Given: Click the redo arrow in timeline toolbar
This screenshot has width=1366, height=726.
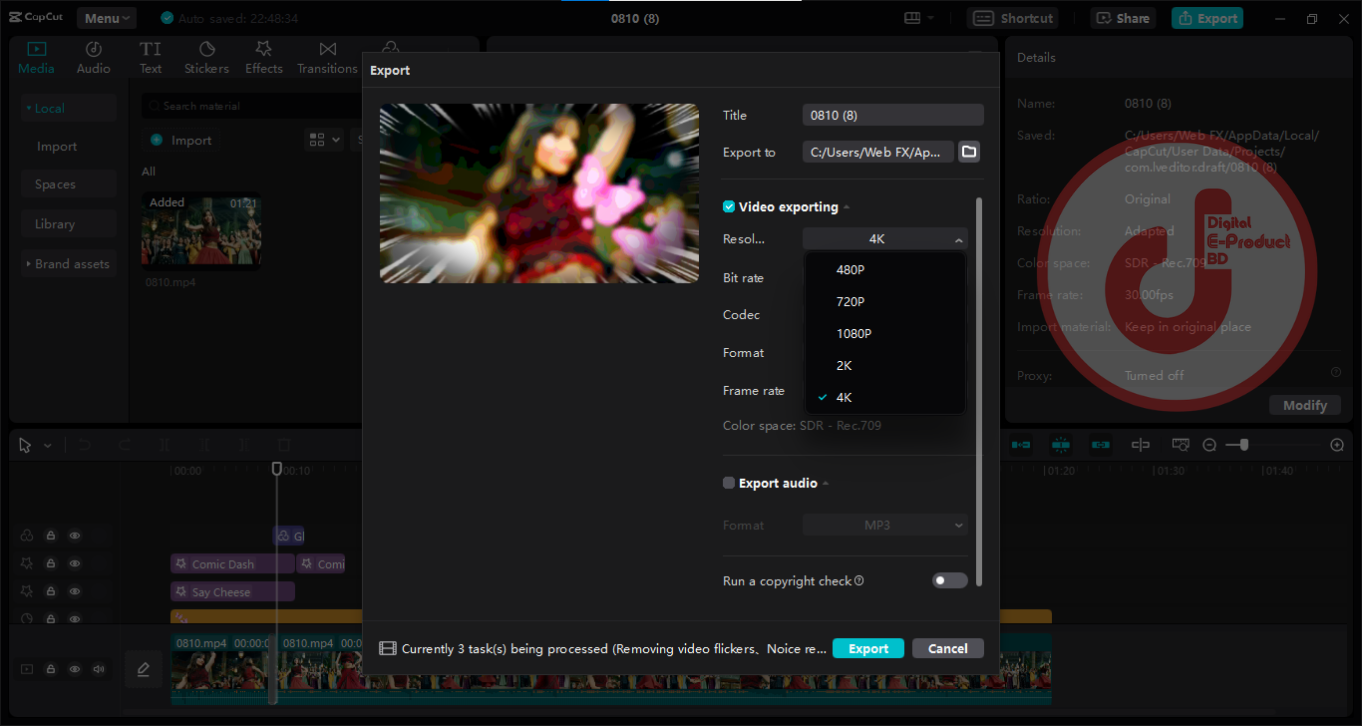Looking at the screenshot, I should click(125, 445).
